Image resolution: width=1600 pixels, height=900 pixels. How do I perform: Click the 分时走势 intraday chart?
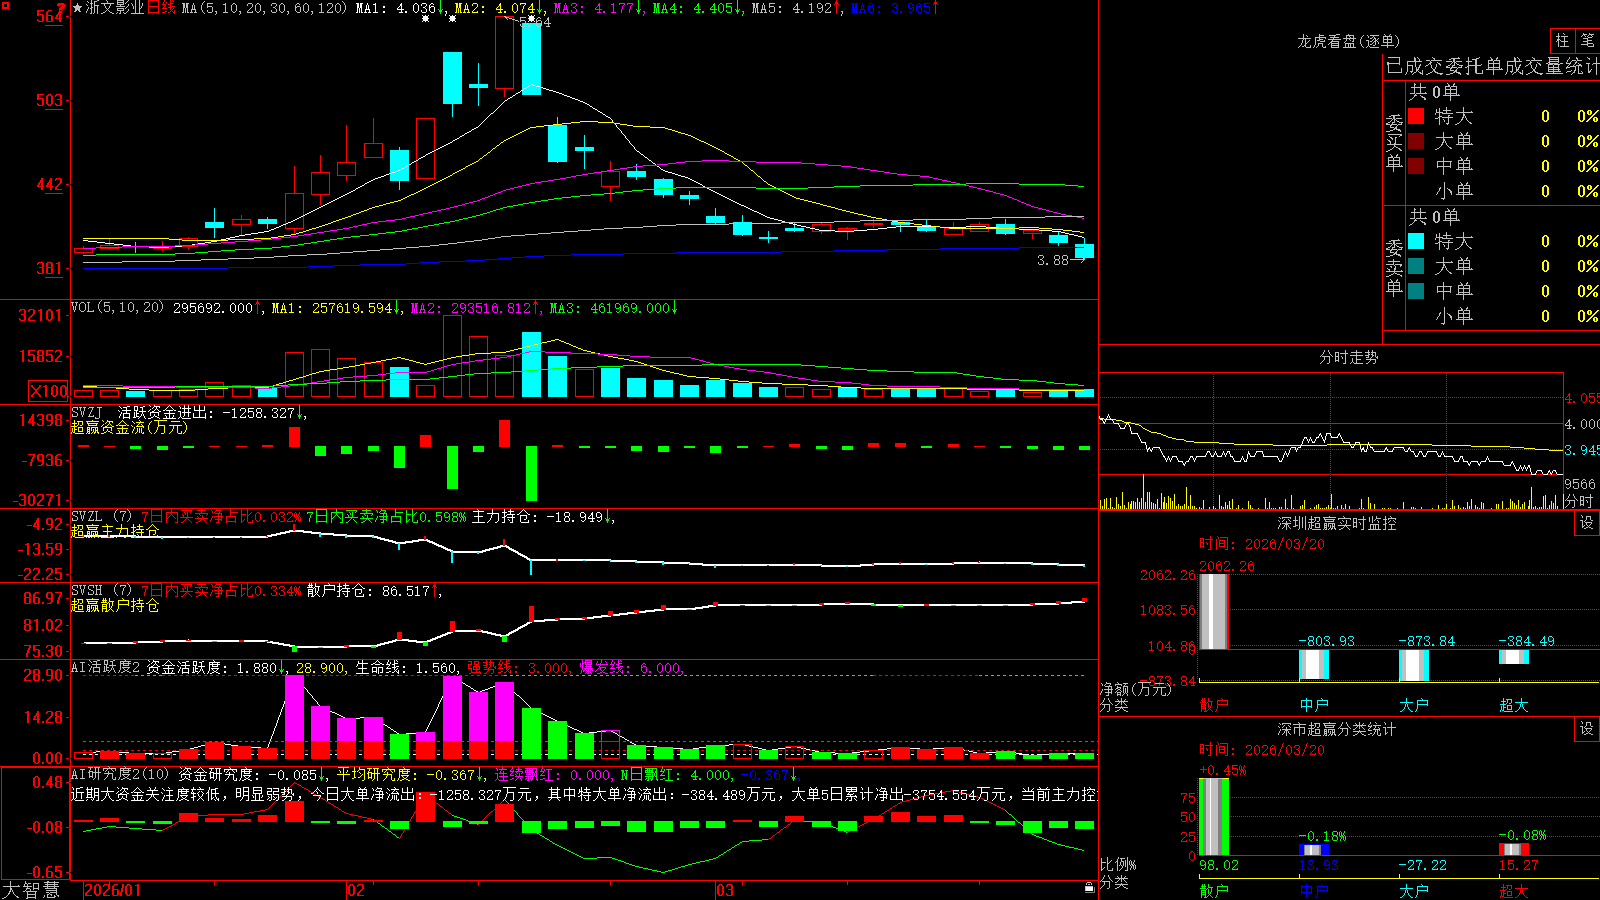[x=1331, y=441]
